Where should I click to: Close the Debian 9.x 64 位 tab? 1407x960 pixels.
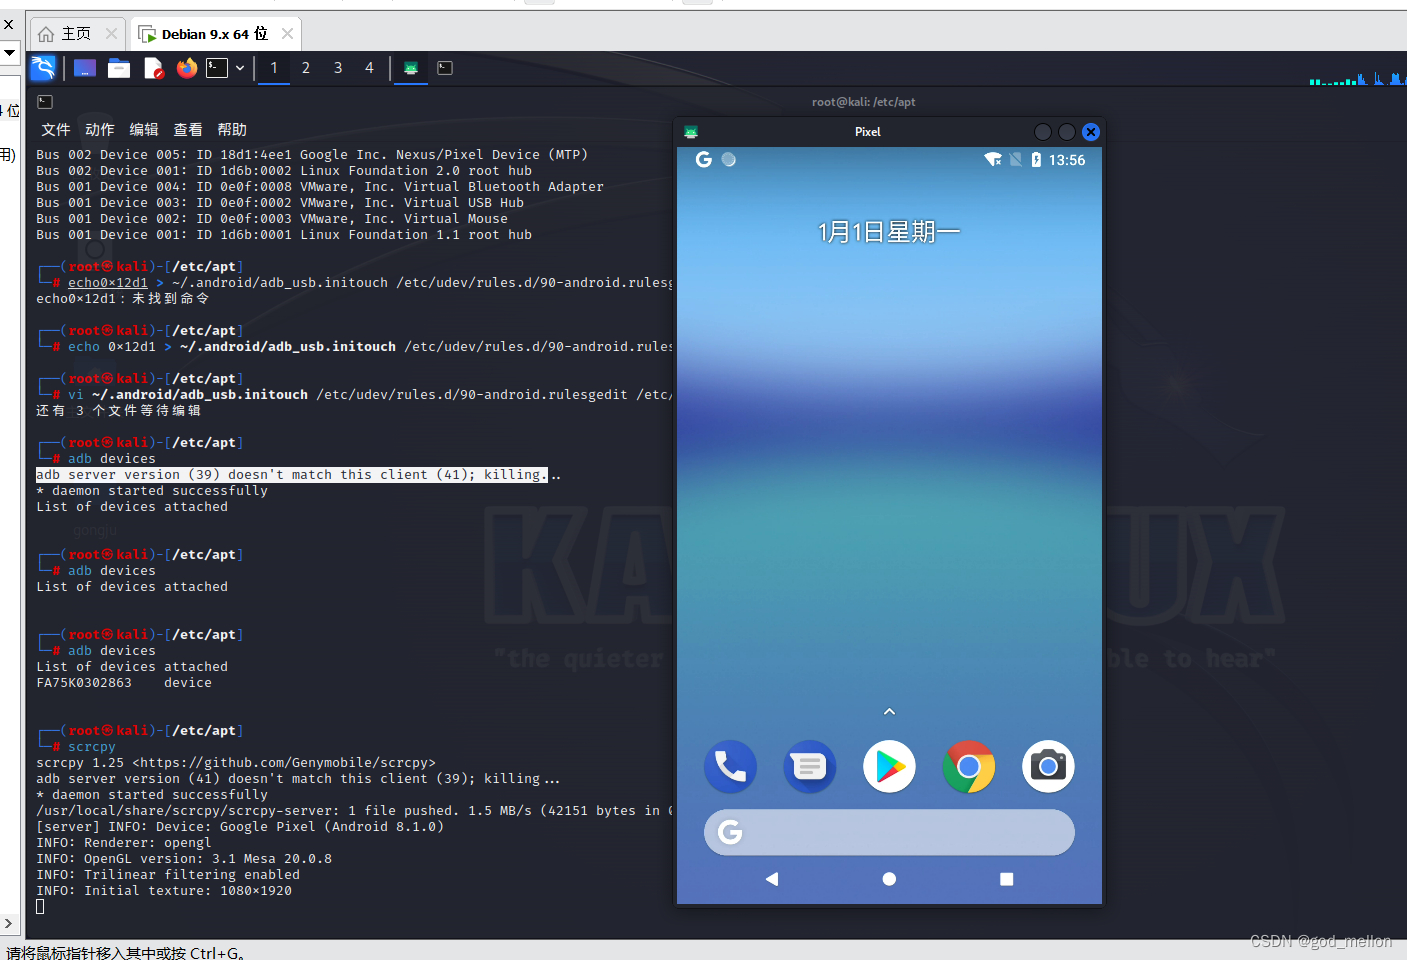287,34
